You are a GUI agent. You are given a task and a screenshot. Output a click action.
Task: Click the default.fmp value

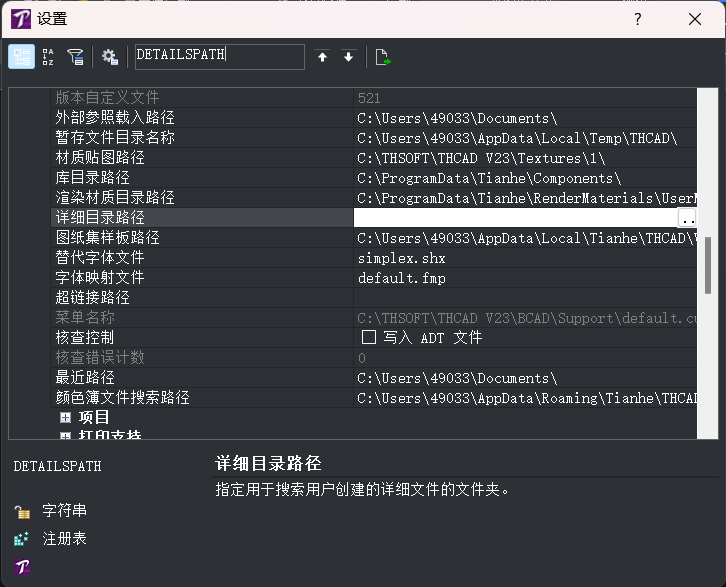(401, 278)
